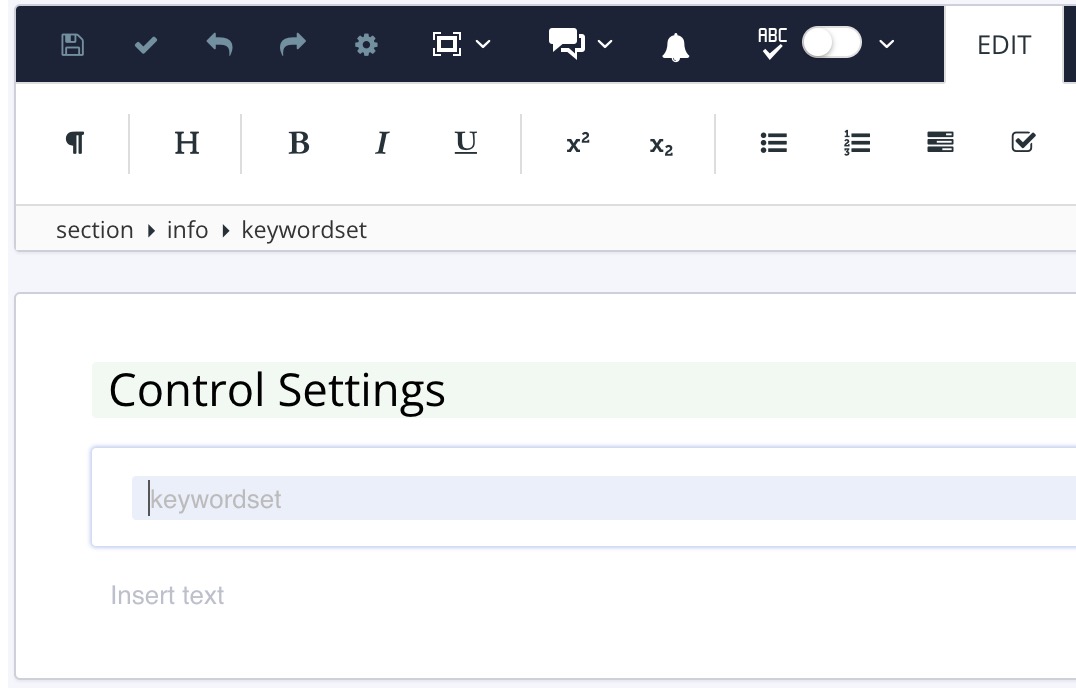The height and width of the screenshot is (688, 1076).
Task: Switch to the EDIT tab
Action: (x=1002, y=44)
